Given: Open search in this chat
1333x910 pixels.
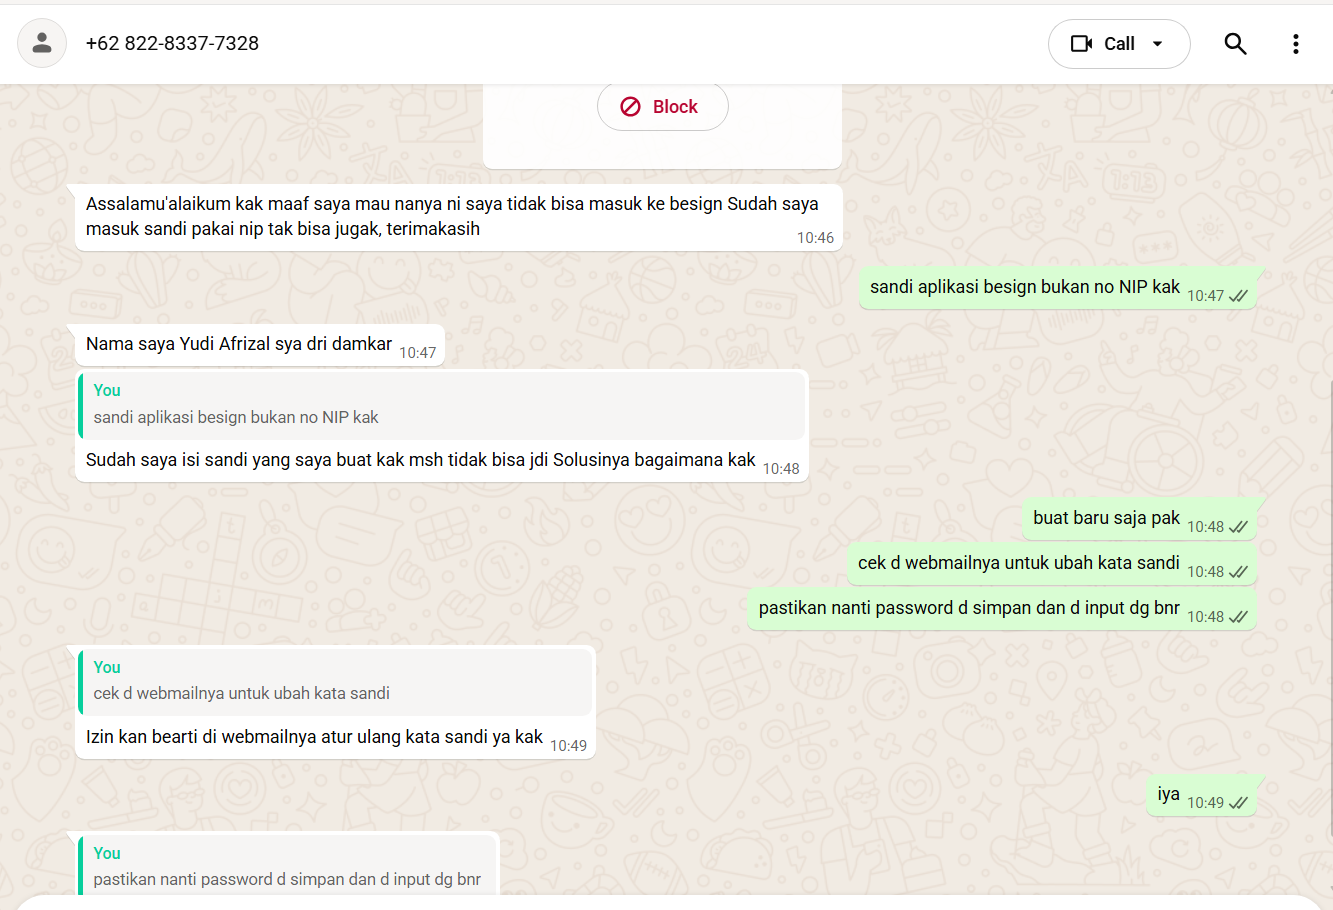Looking at the screenshot, I should pyautogui.click(x=1235, y=43).
